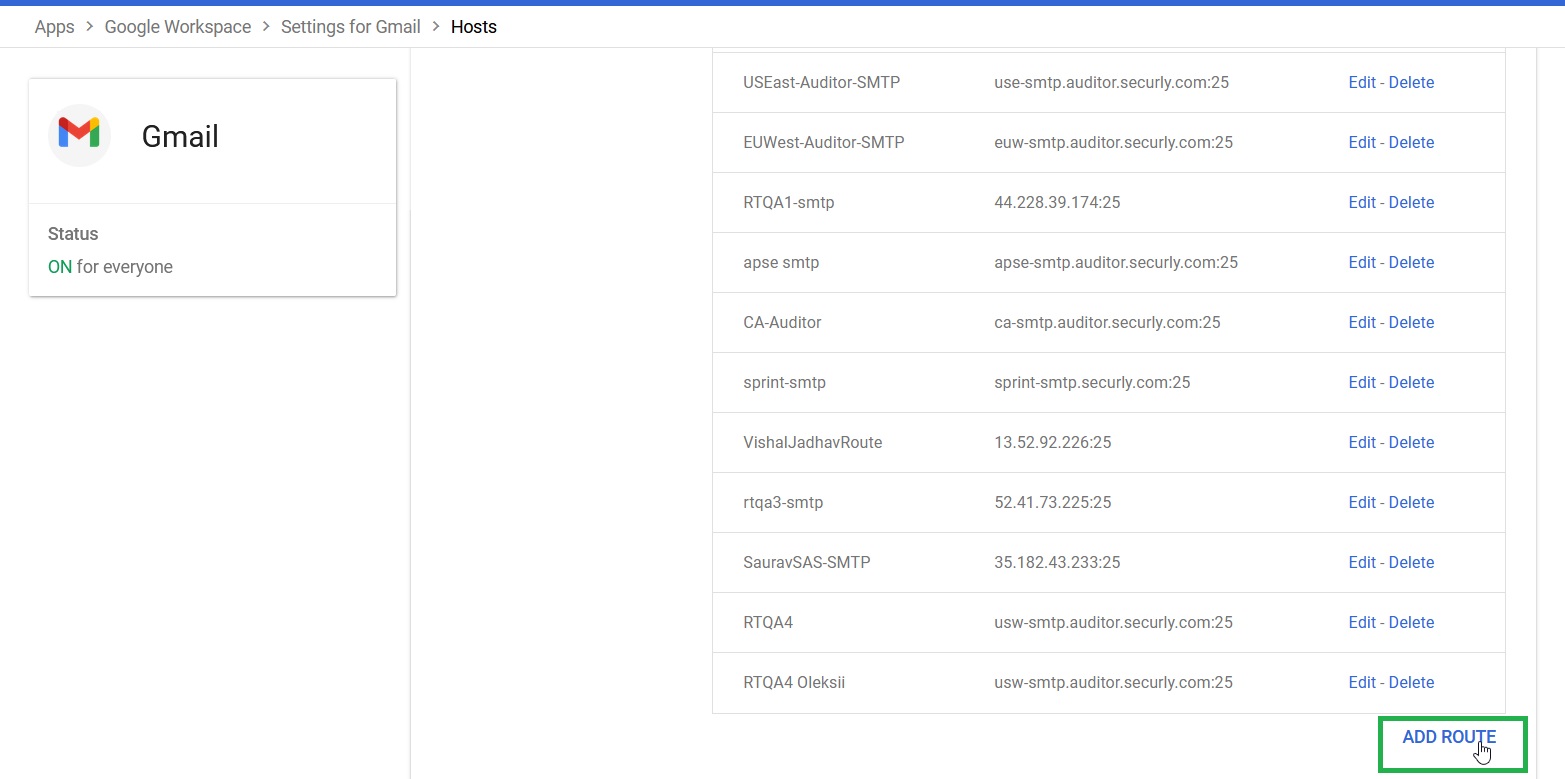Edit the RTQA4 route
The image size is (1565, 779).
(x=1361, y=623)
